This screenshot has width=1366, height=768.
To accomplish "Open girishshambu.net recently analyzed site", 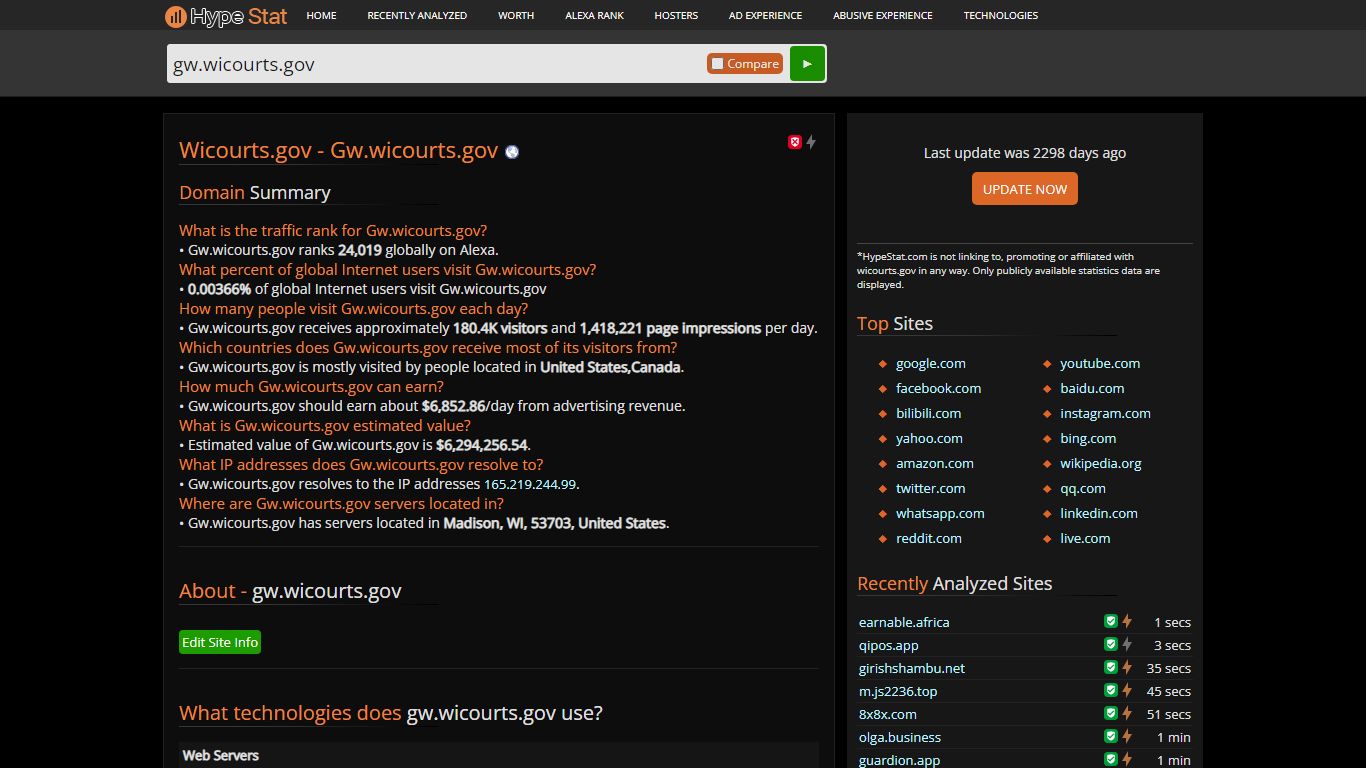I will [x=912, y=668].
